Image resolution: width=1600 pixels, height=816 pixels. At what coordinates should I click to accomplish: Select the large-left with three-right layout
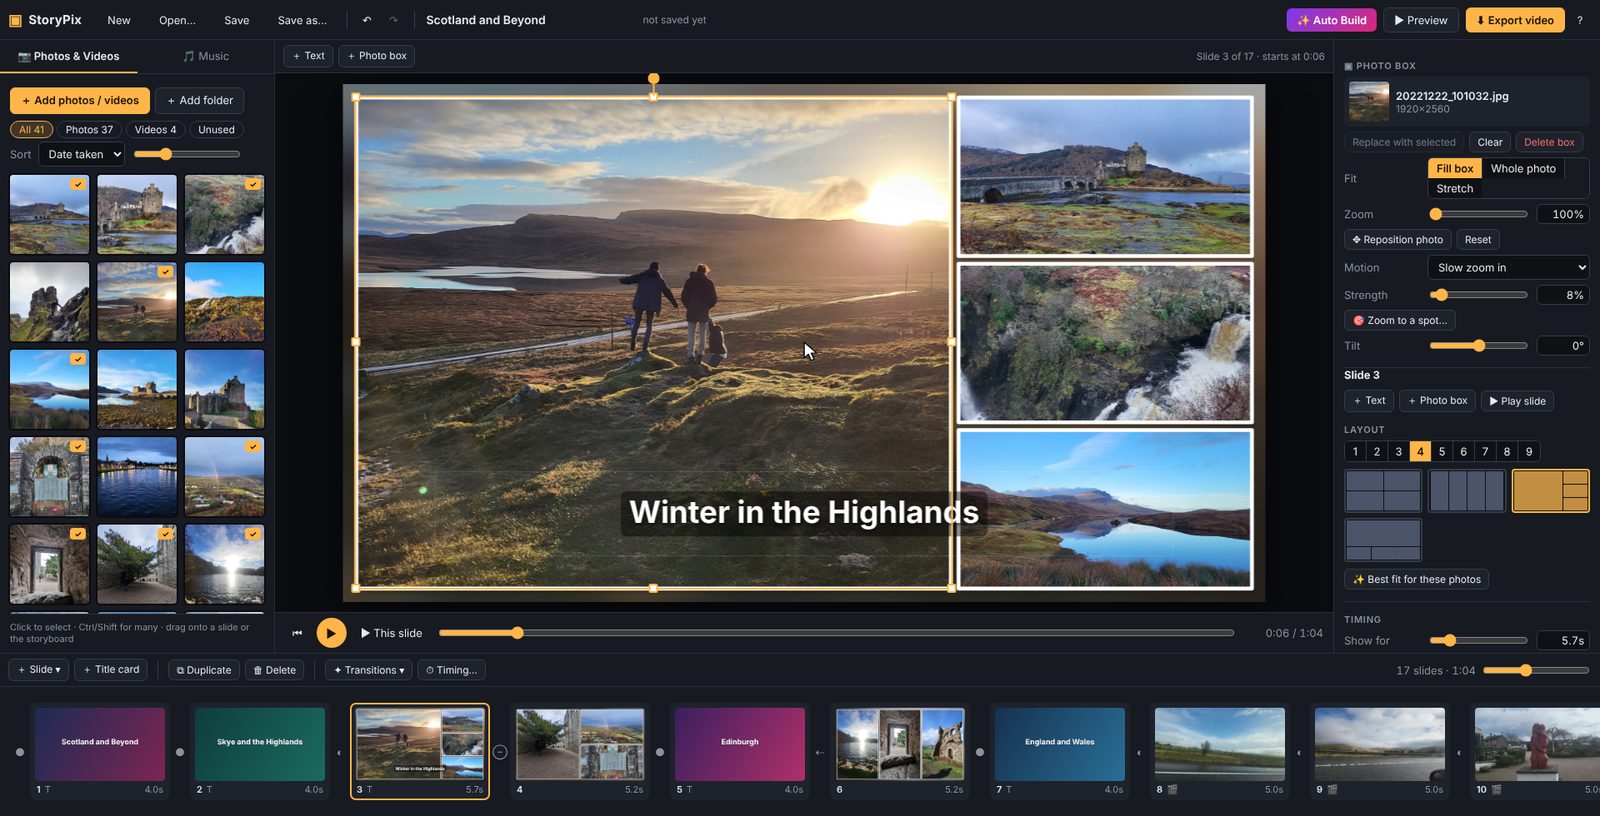point(1551,491)
